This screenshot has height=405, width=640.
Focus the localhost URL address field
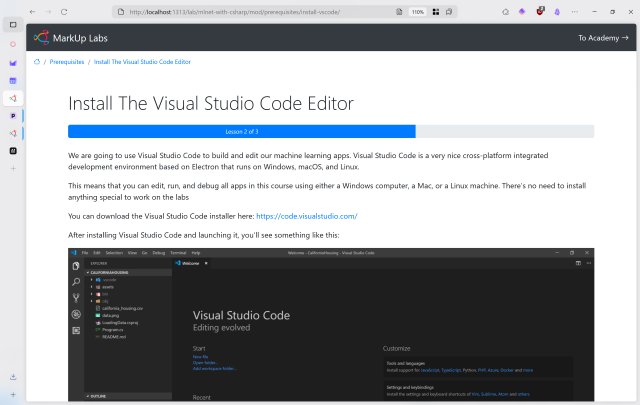pyautogui.click(x=235, y=12)
